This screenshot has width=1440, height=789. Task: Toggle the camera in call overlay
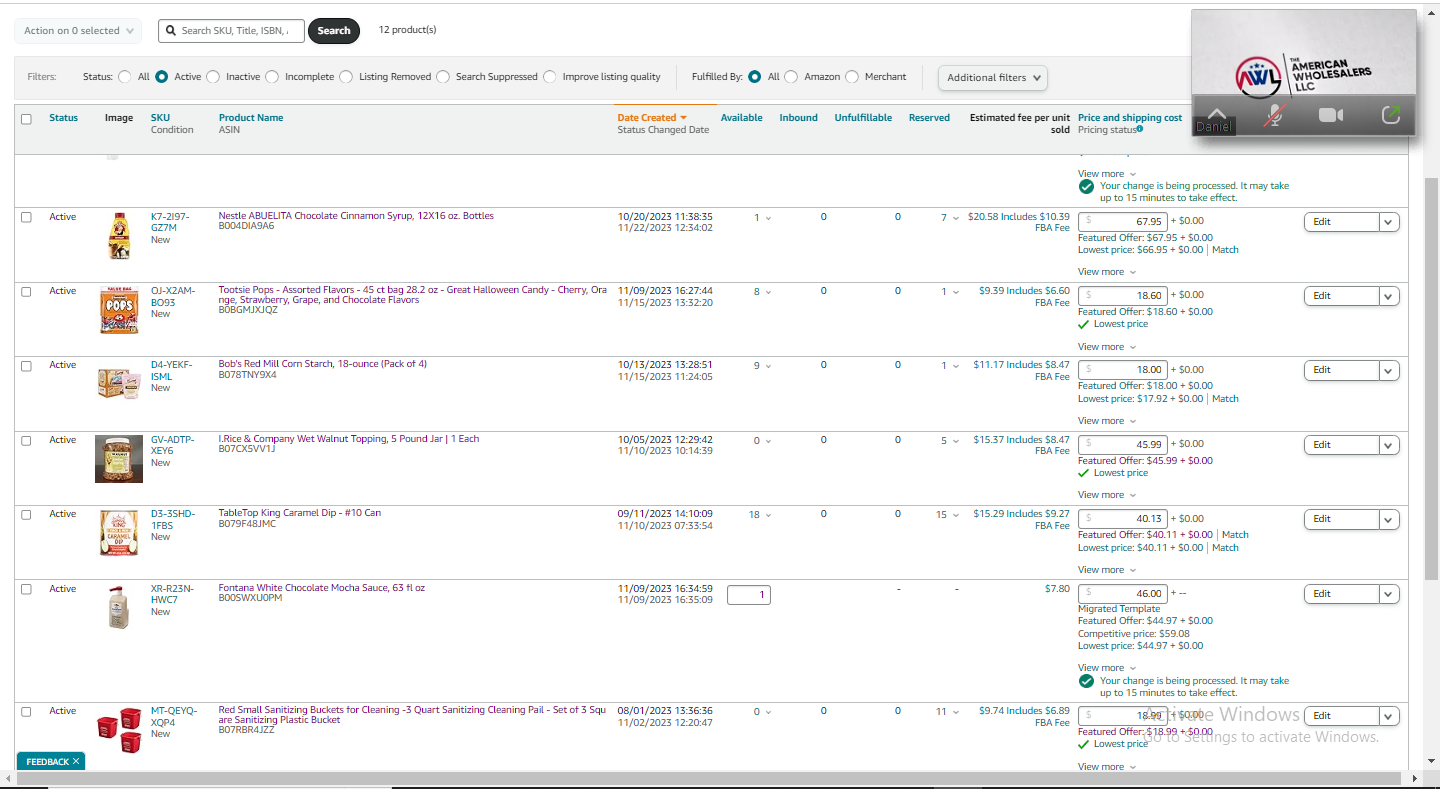click(1331, 116)
